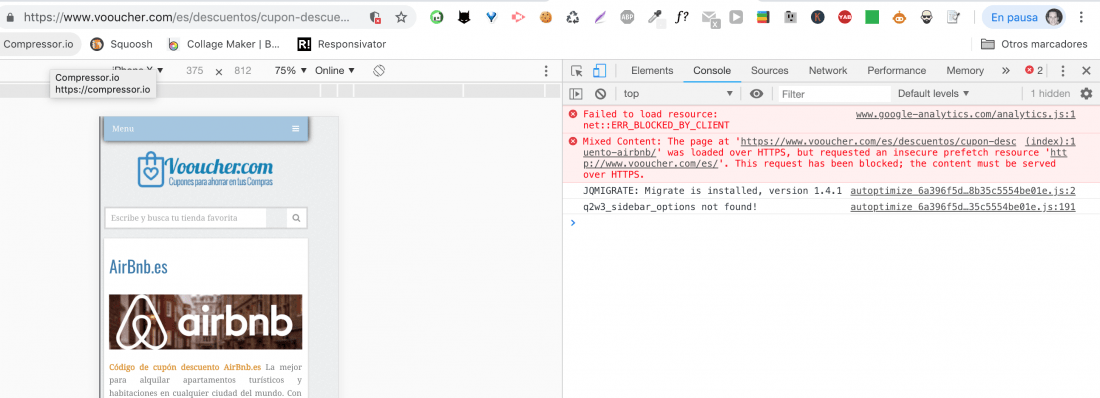Click the q2w3_sidebar_options not found message
The width and height of the screenshot is (1100, 398).
tap(670, 207)
